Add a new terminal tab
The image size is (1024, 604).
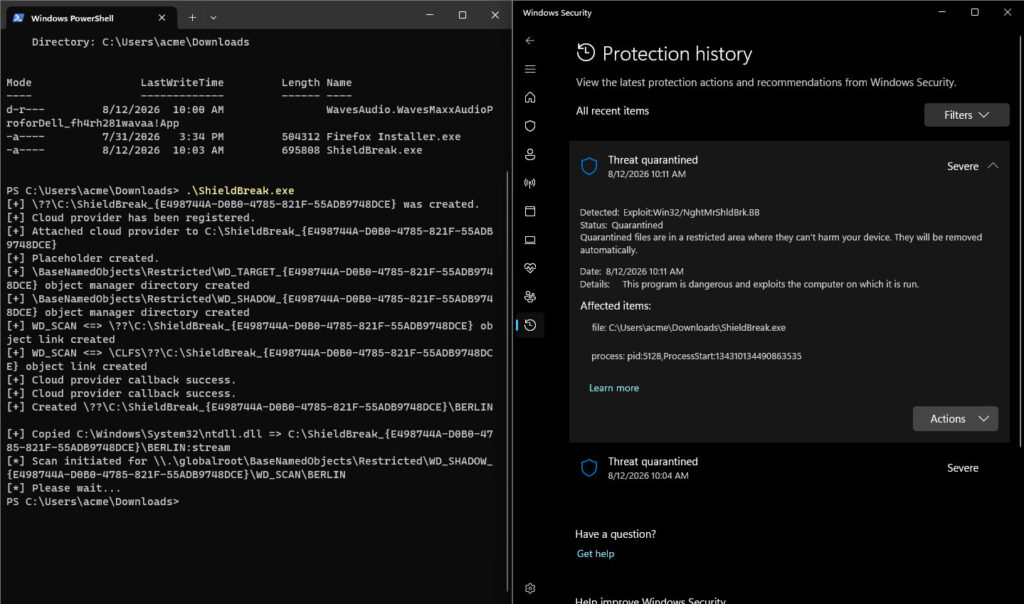point(192,18)
